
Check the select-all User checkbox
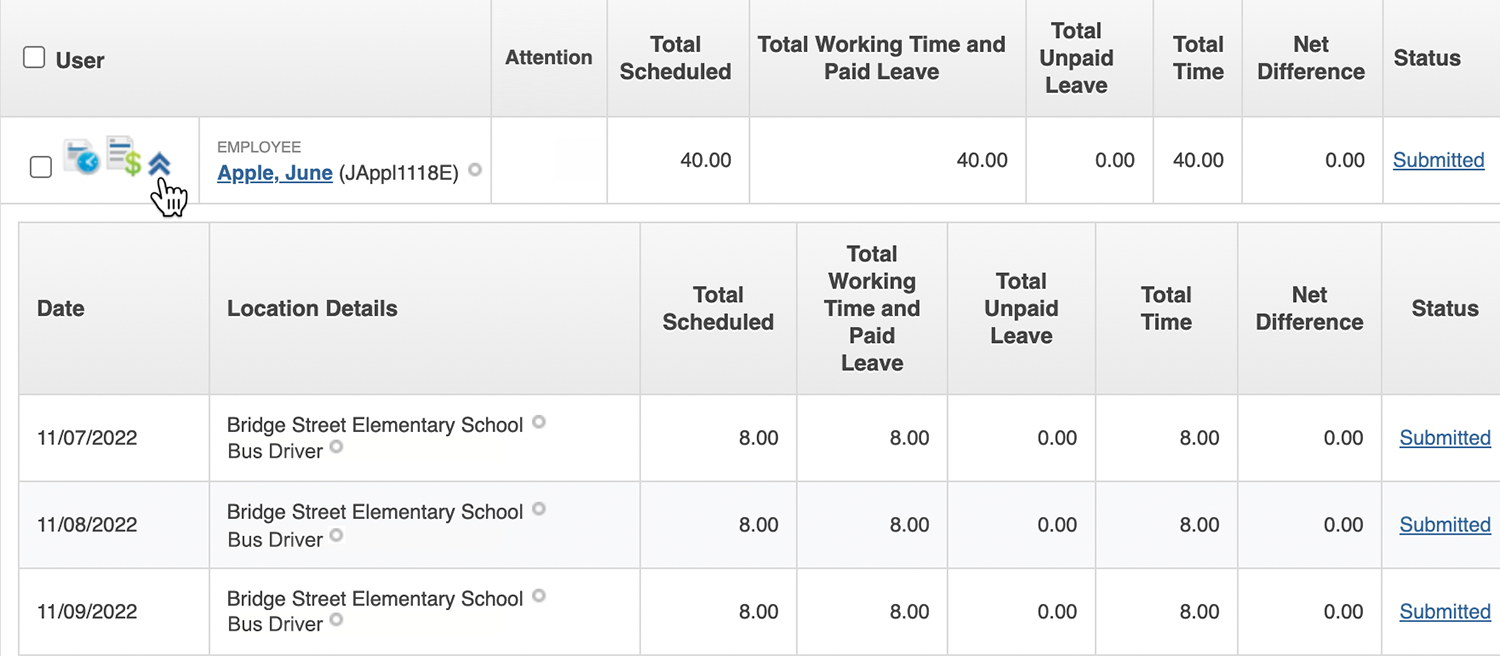(34, 58)
